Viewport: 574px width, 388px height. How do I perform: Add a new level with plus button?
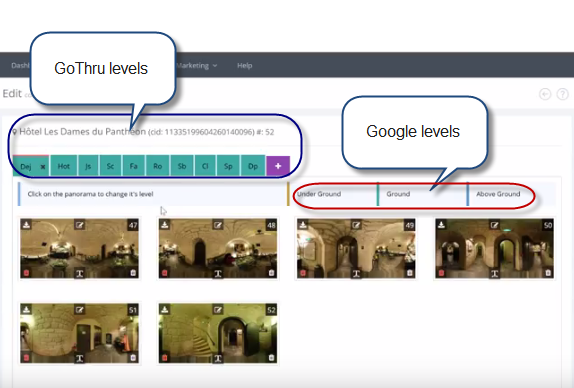tap(278, 166)
